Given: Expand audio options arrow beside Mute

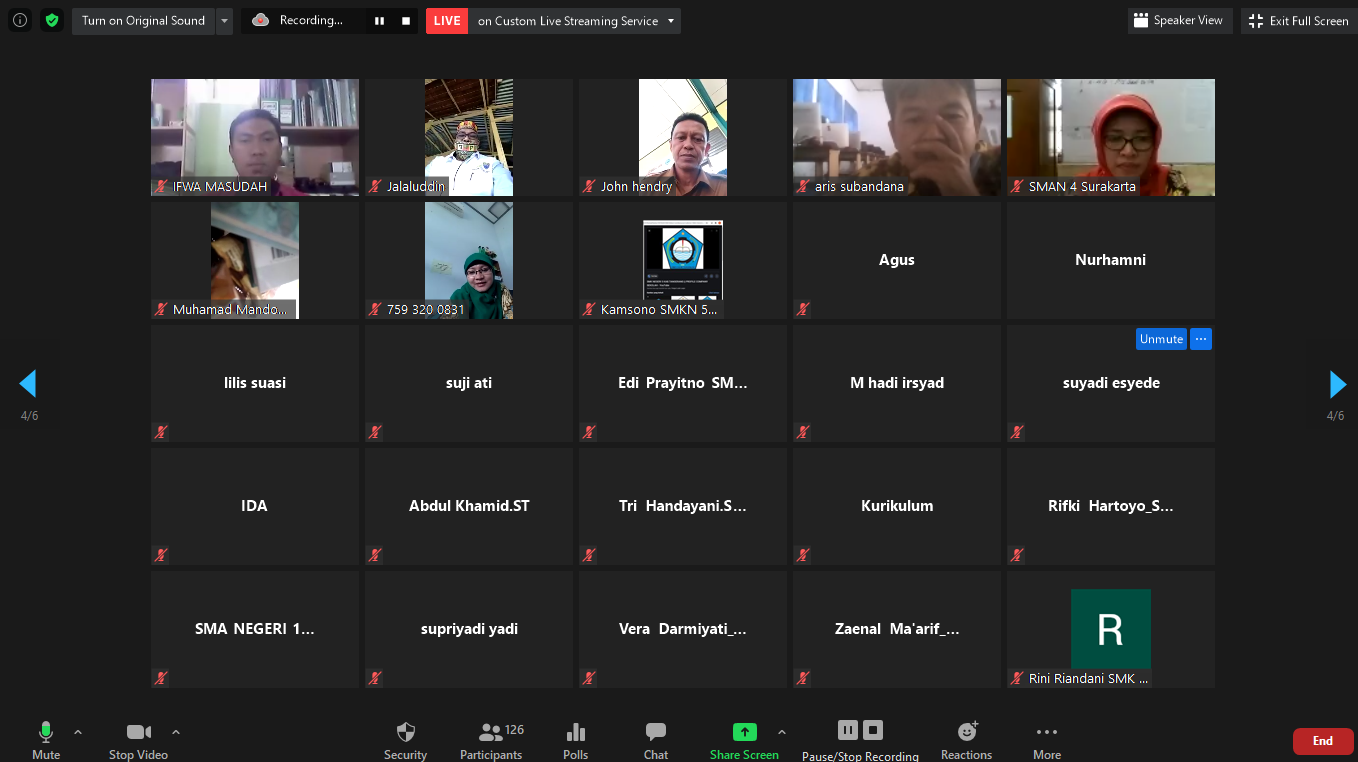Looking at the screenshot, I should (78, 732).
